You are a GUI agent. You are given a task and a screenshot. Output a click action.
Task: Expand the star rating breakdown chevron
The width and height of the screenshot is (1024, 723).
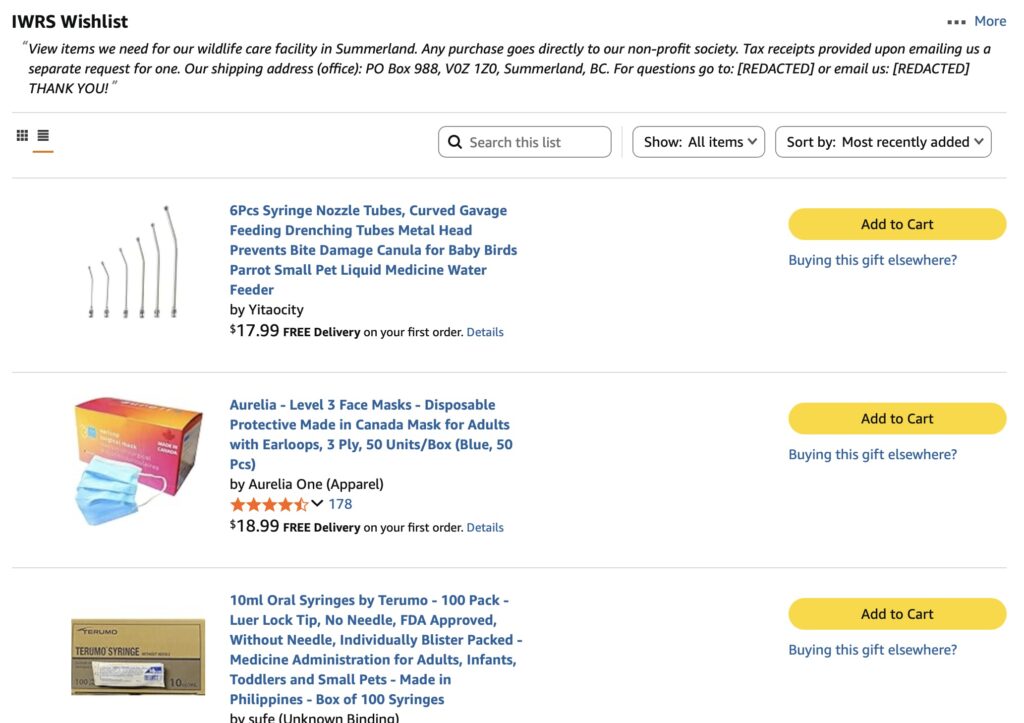pyautogui.click(x=318, y=504)
